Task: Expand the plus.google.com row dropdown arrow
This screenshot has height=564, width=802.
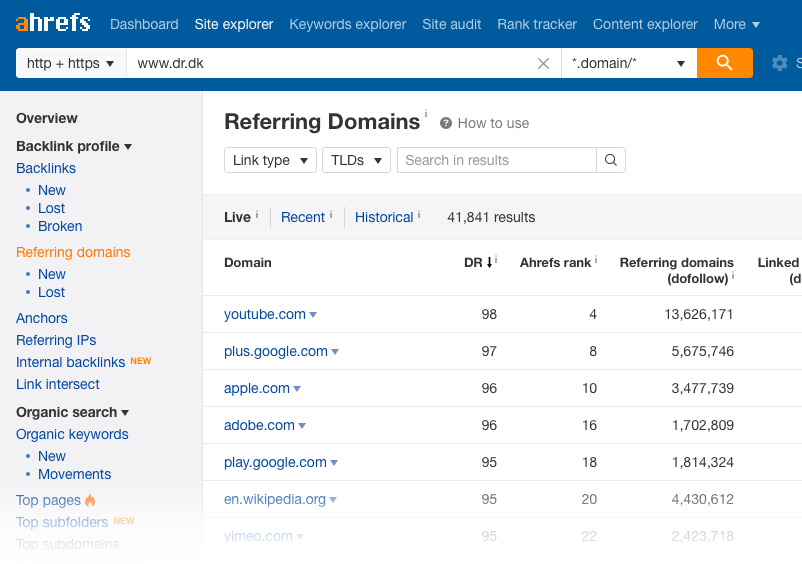Action: click(x=335, y=352)
